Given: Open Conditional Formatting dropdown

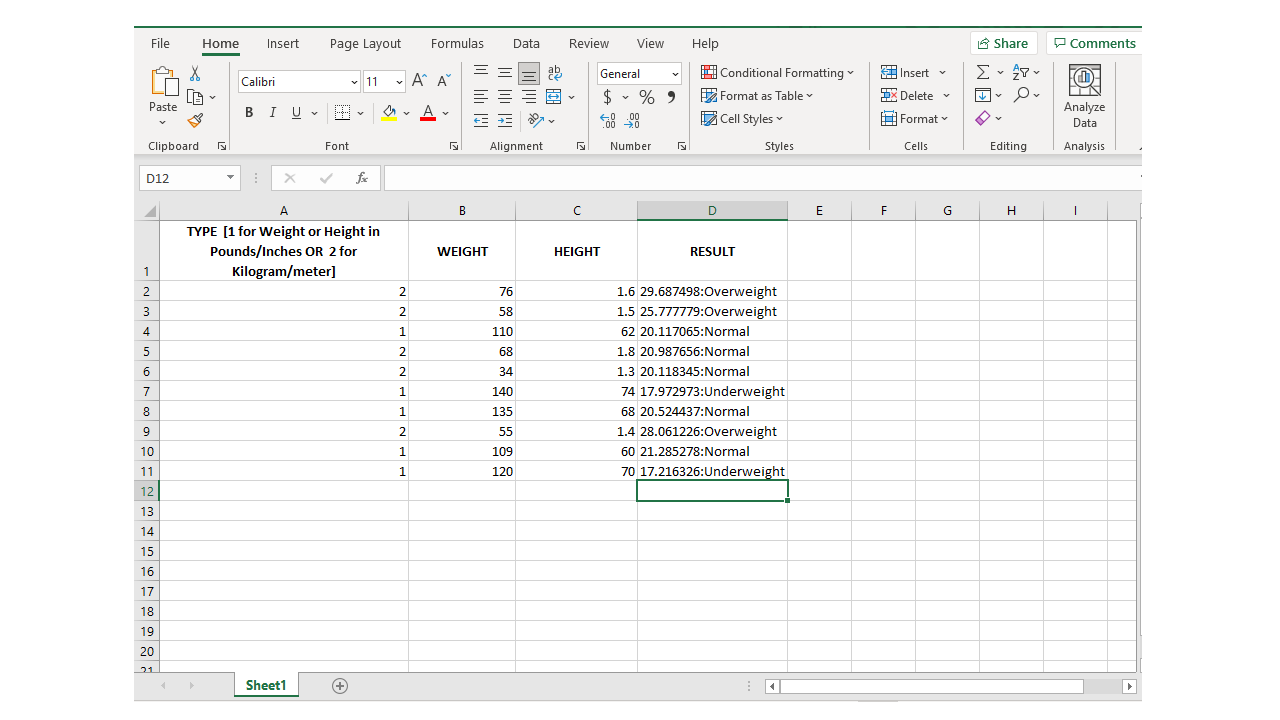Looking at the screenshot, I should (777, 72).
